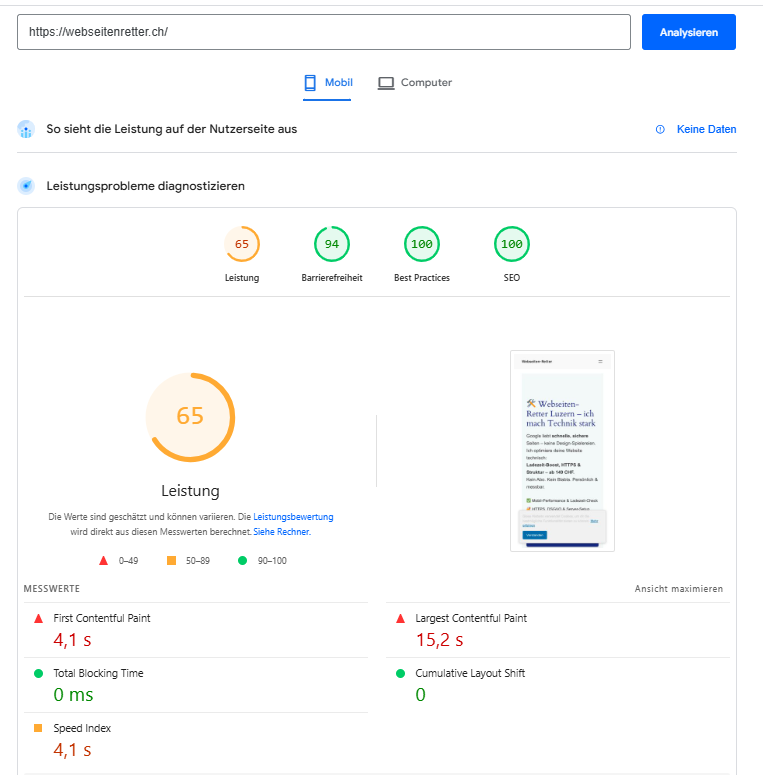Open the Keine Daten link
The width and height of the screenshot is (763, 775).
click(706, 129)
